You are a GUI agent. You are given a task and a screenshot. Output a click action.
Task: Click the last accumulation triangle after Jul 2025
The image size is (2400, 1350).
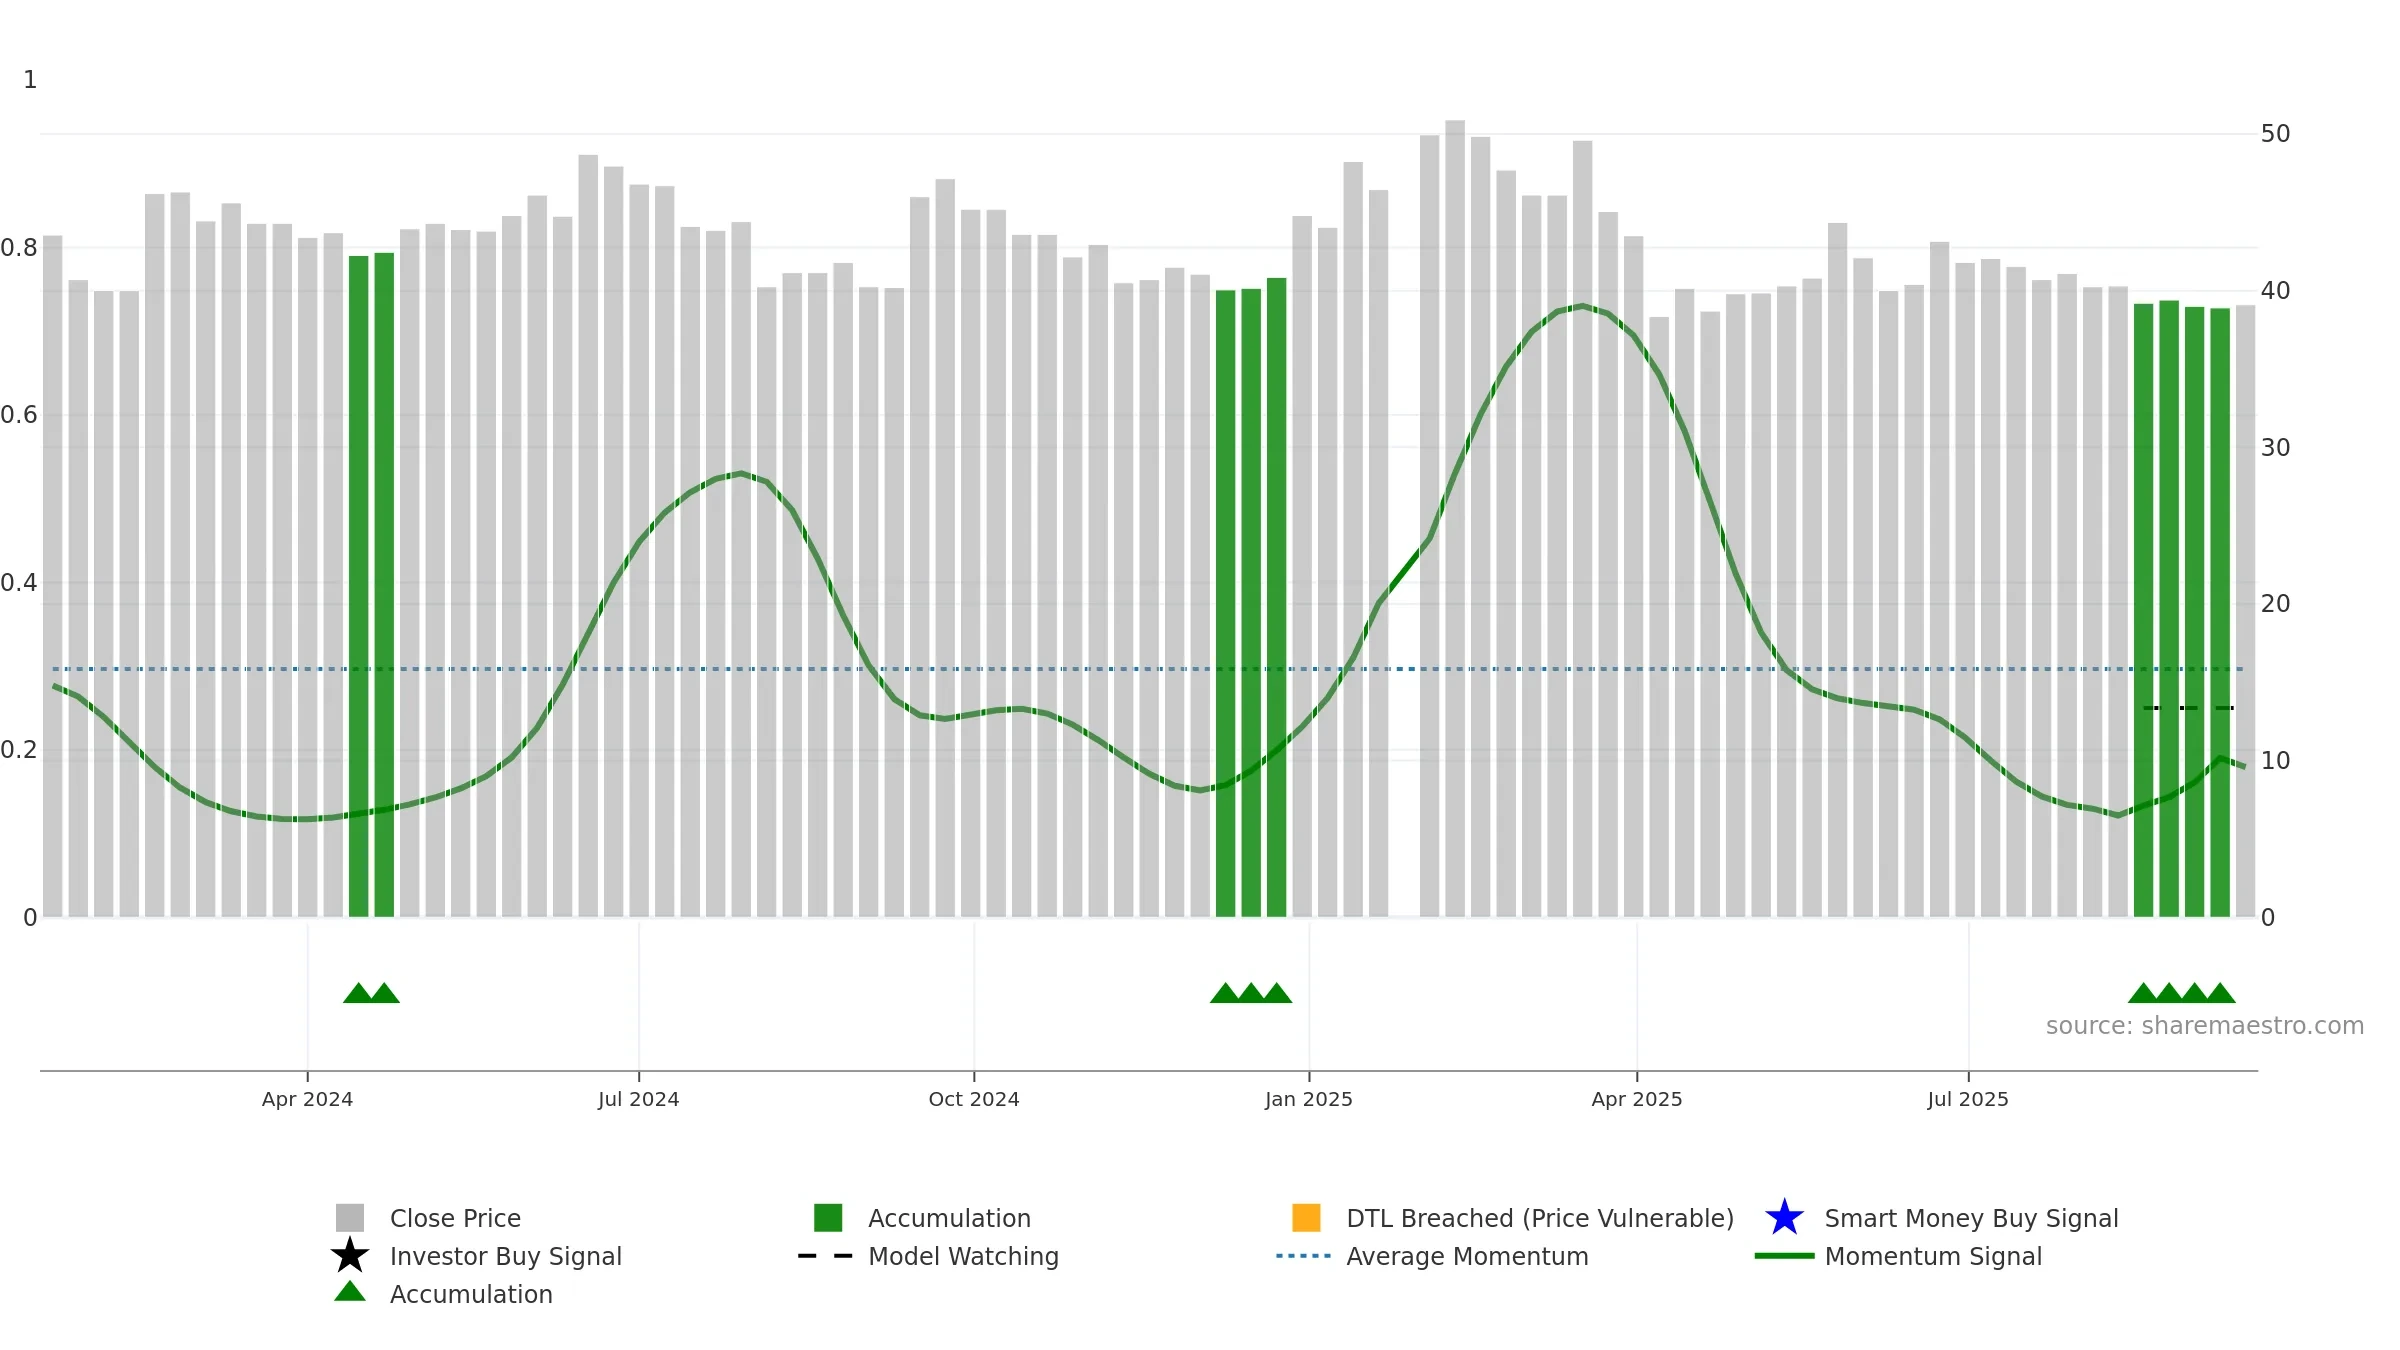point(2220,993)
